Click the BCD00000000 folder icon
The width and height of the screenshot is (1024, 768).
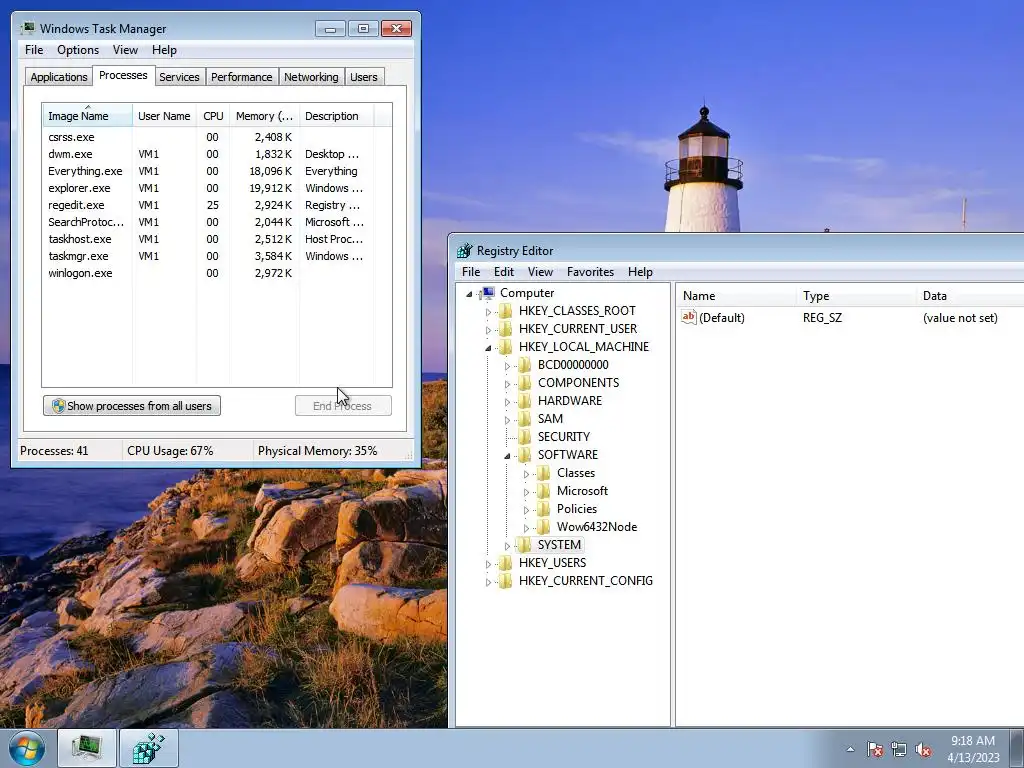click(x=524, y=365)
